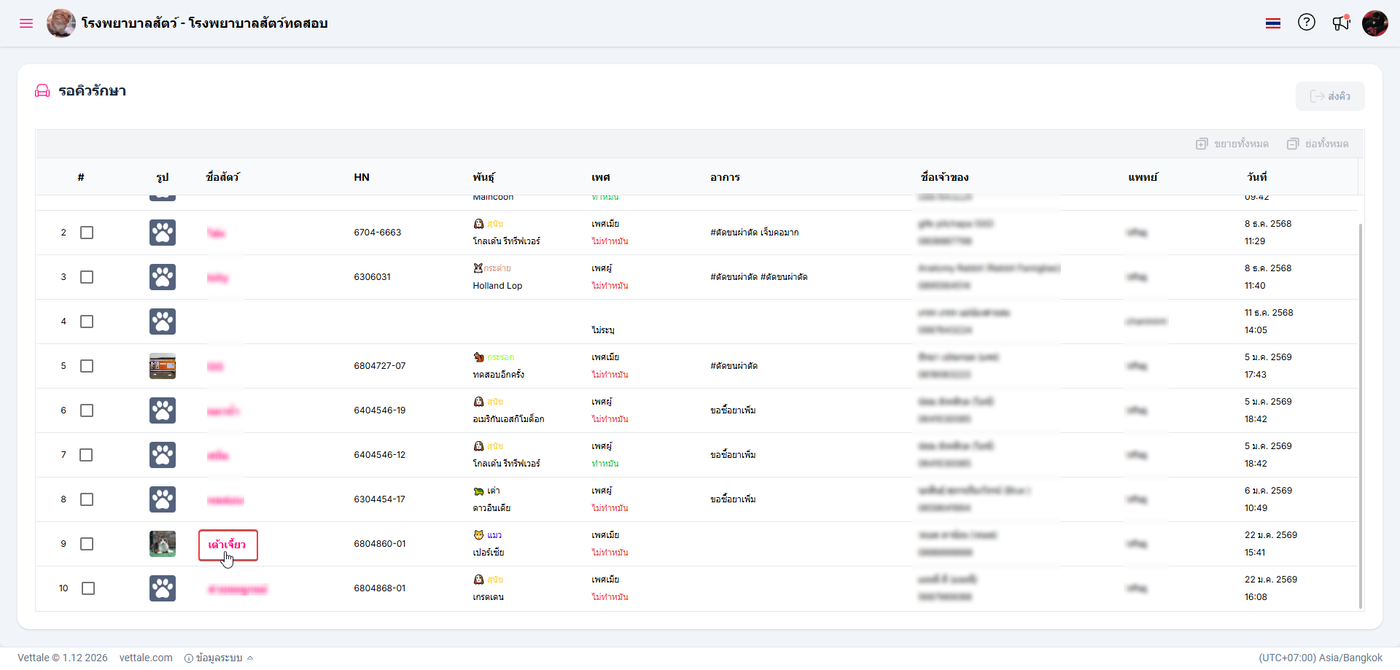The width and height of the screenshot is (1400, 670).
Task: Click paw placeholder image in row 4
Action: [x=162, y=321]
